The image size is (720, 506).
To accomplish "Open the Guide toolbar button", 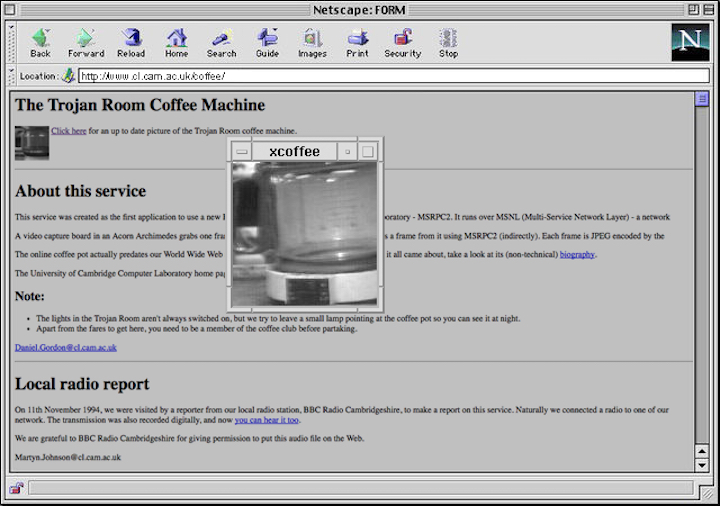I will [x=267, y=41].
